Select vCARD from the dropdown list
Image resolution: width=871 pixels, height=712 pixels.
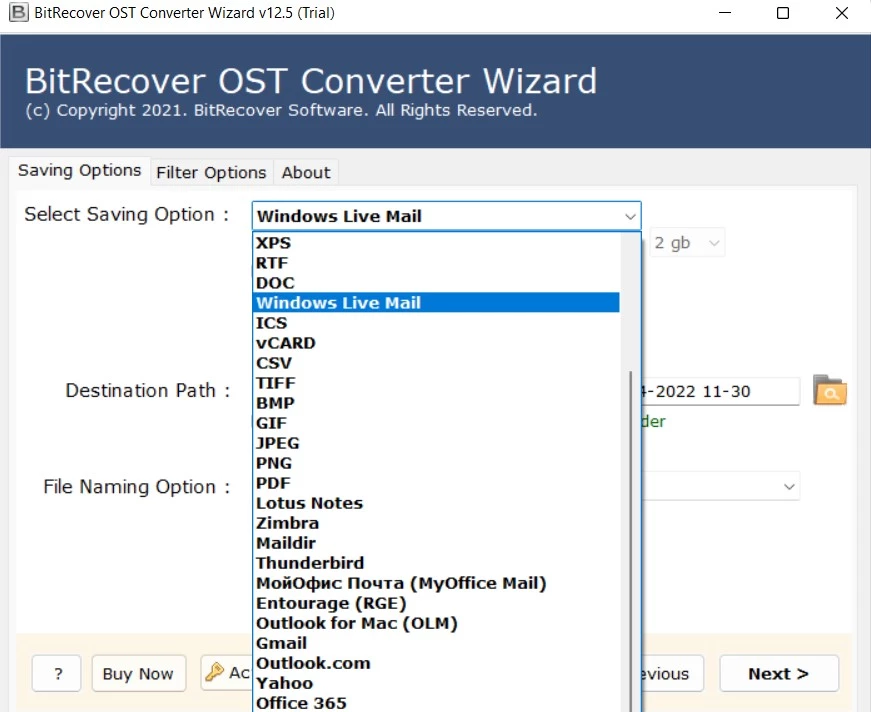(x=436, y=343)
